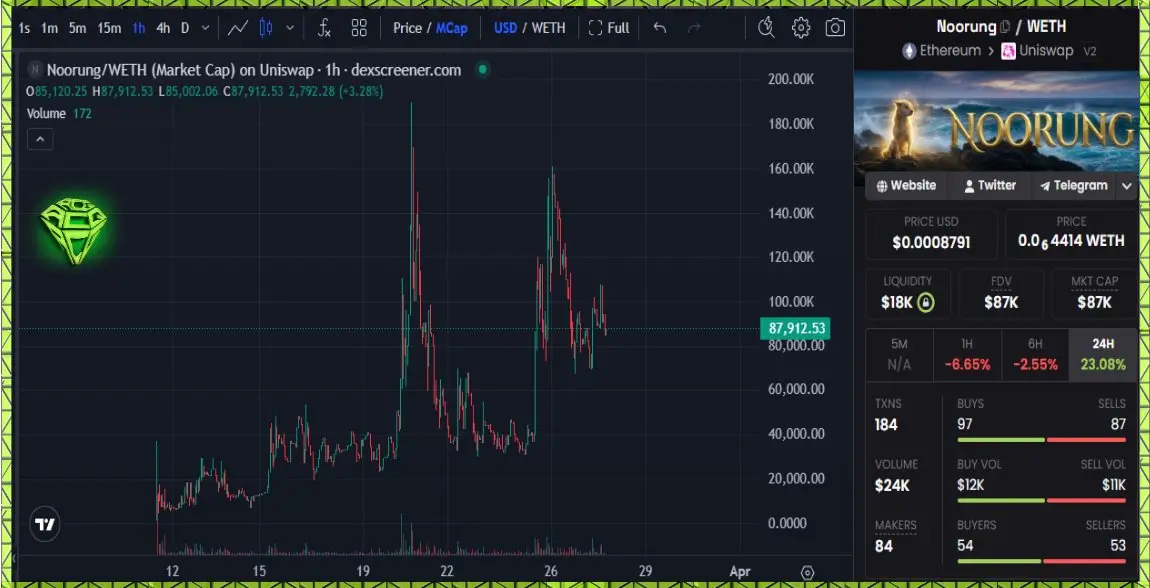
Task: Click the PRICE USD $0.0008791 box
Action: click(x=931, y=234)
